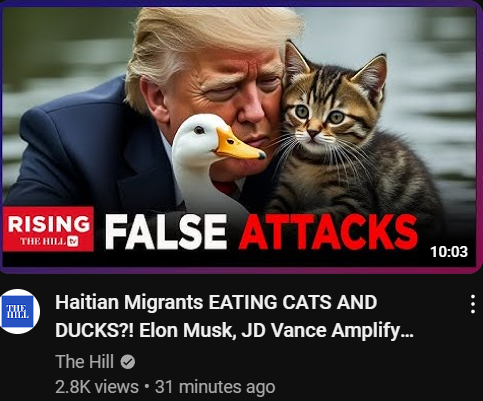Open the three-dot more actions menu

[473, 304]
